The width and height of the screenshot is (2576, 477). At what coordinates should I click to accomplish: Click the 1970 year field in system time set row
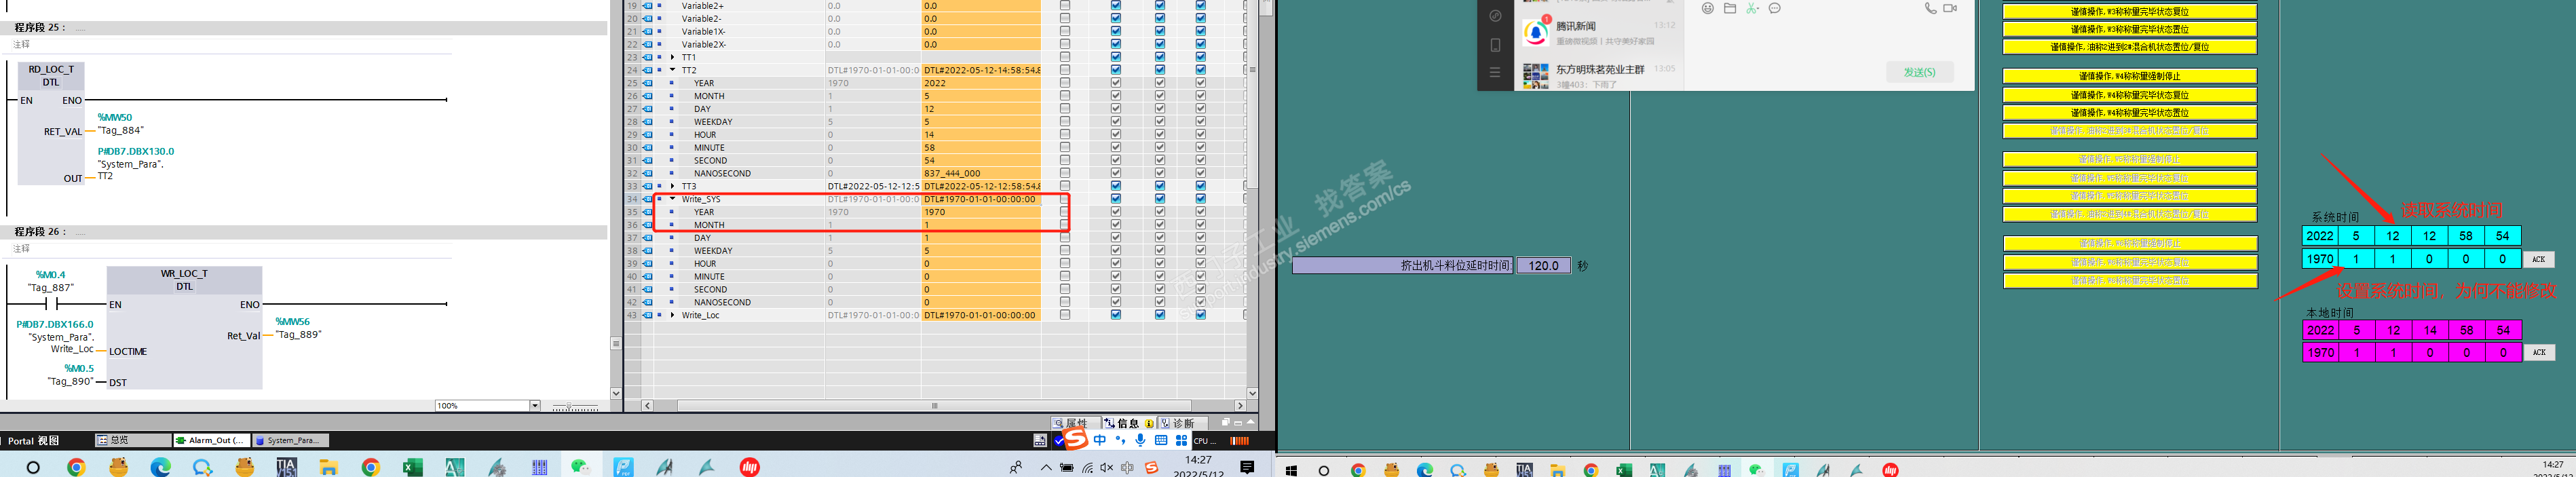coord(2320,259)
